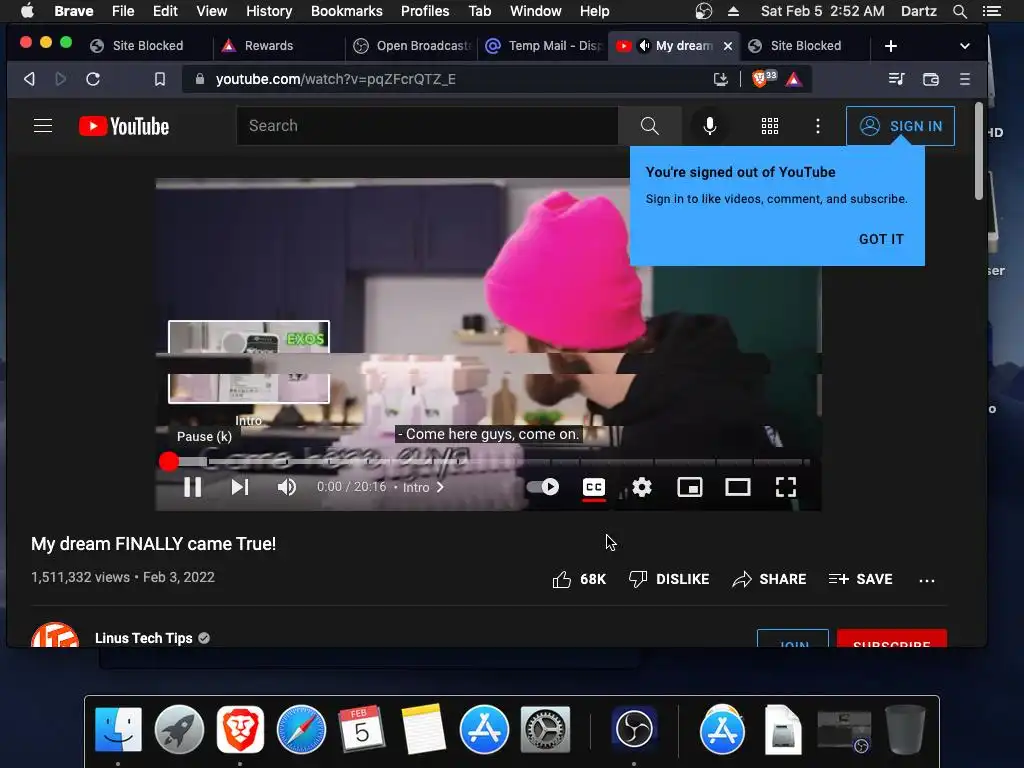Viewport: 1024px width, 768px height.
Task: Save the video to a playlist
Action: click(x=861, y=579)
